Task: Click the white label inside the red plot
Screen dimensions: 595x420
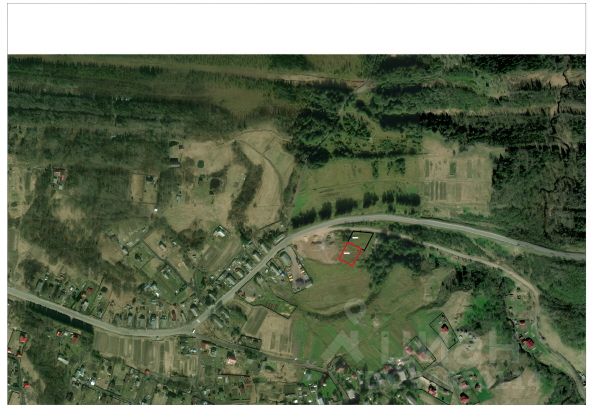Action: tap(346, 253)
